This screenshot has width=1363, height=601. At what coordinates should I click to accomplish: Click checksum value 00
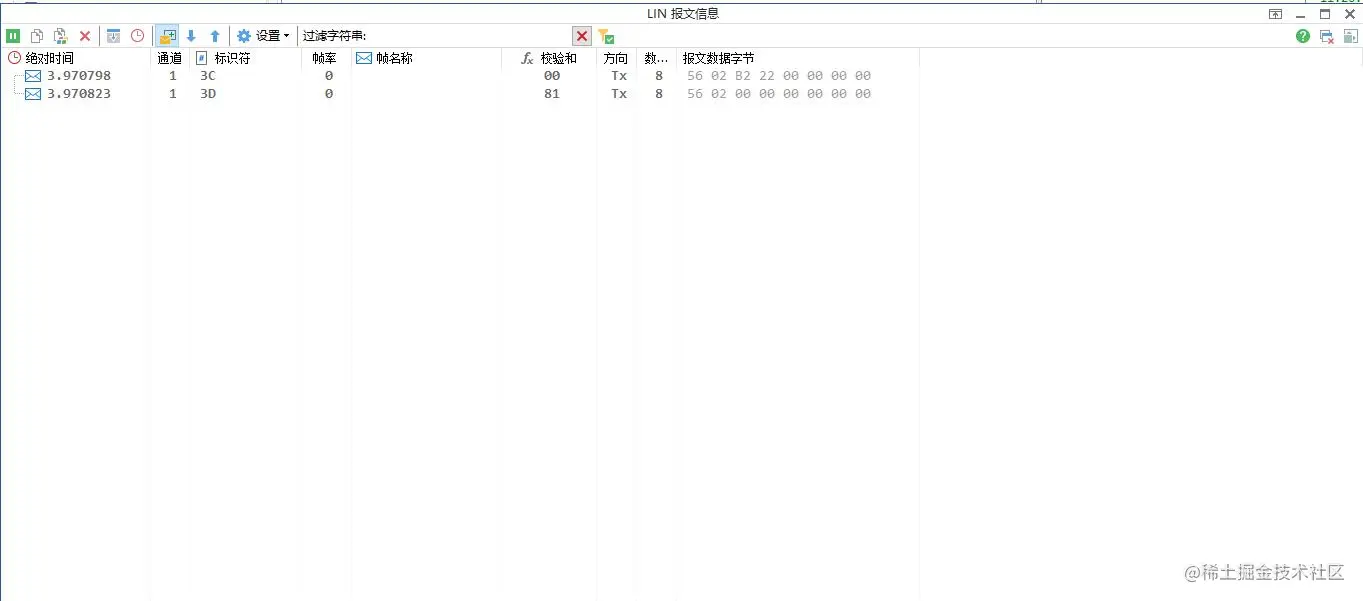pos(552,76)
